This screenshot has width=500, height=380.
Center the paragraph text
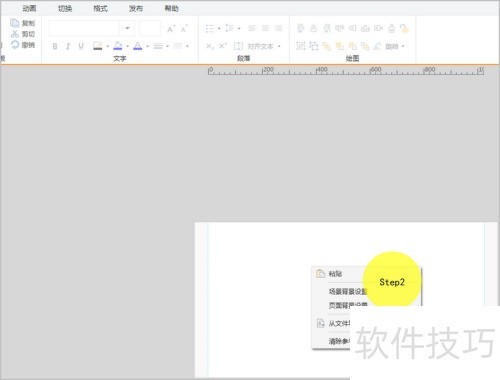pos(265,28)
